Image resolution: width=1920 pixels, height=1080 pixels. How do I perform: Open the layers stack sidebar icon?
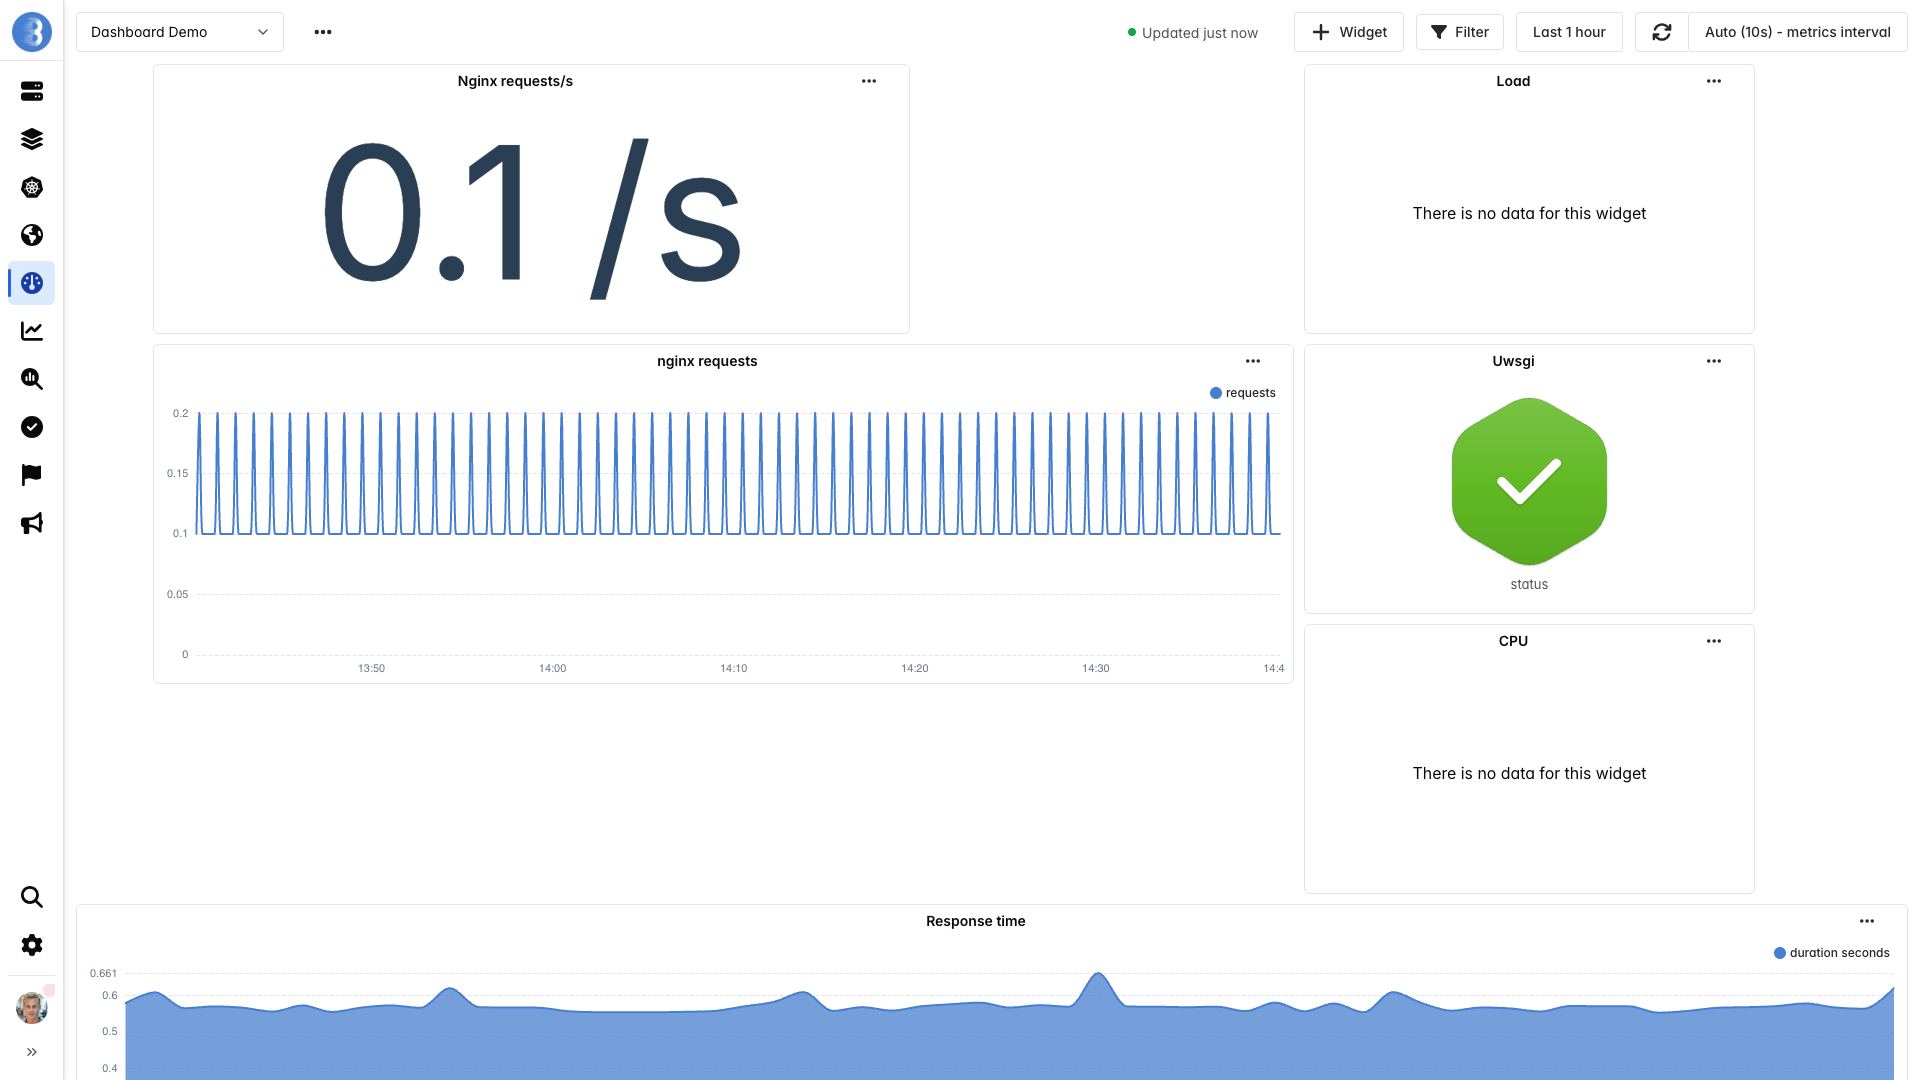click(32, 139)
